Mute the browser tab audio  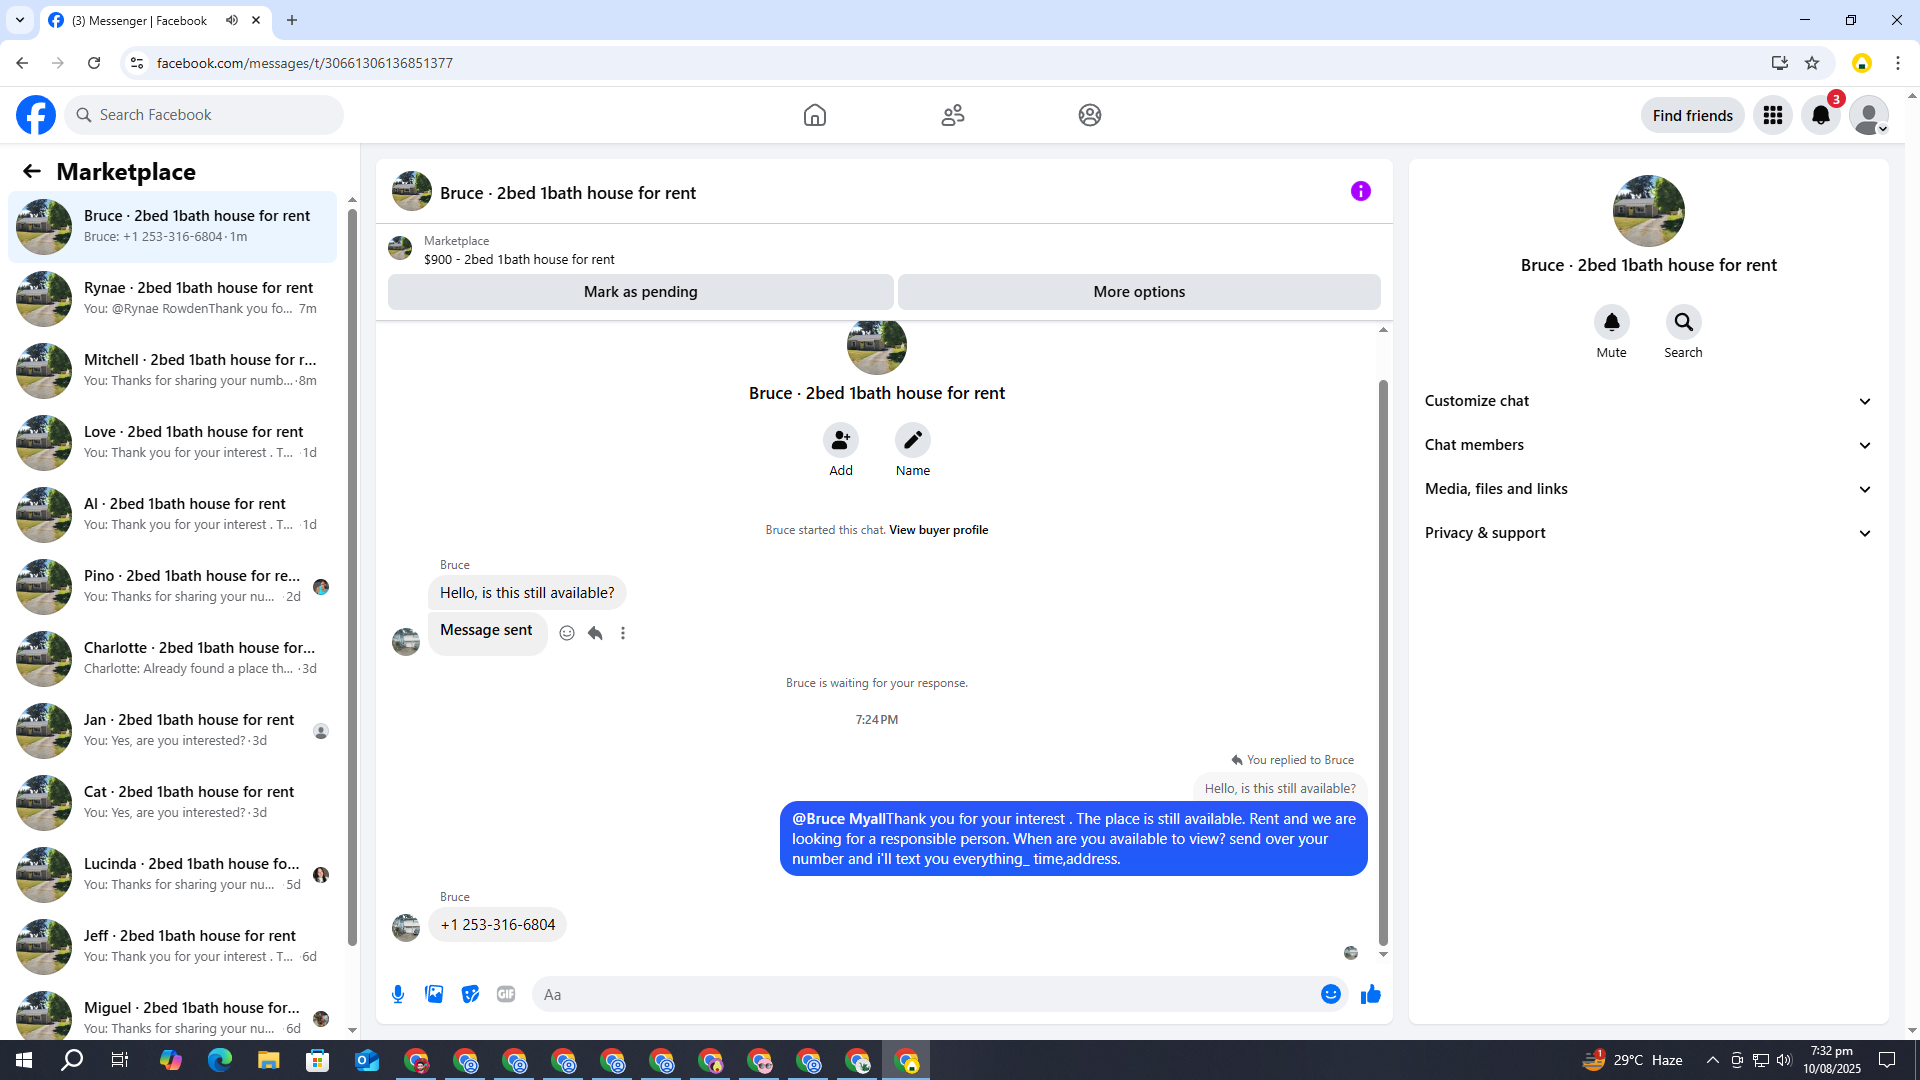tap(232, 20)
